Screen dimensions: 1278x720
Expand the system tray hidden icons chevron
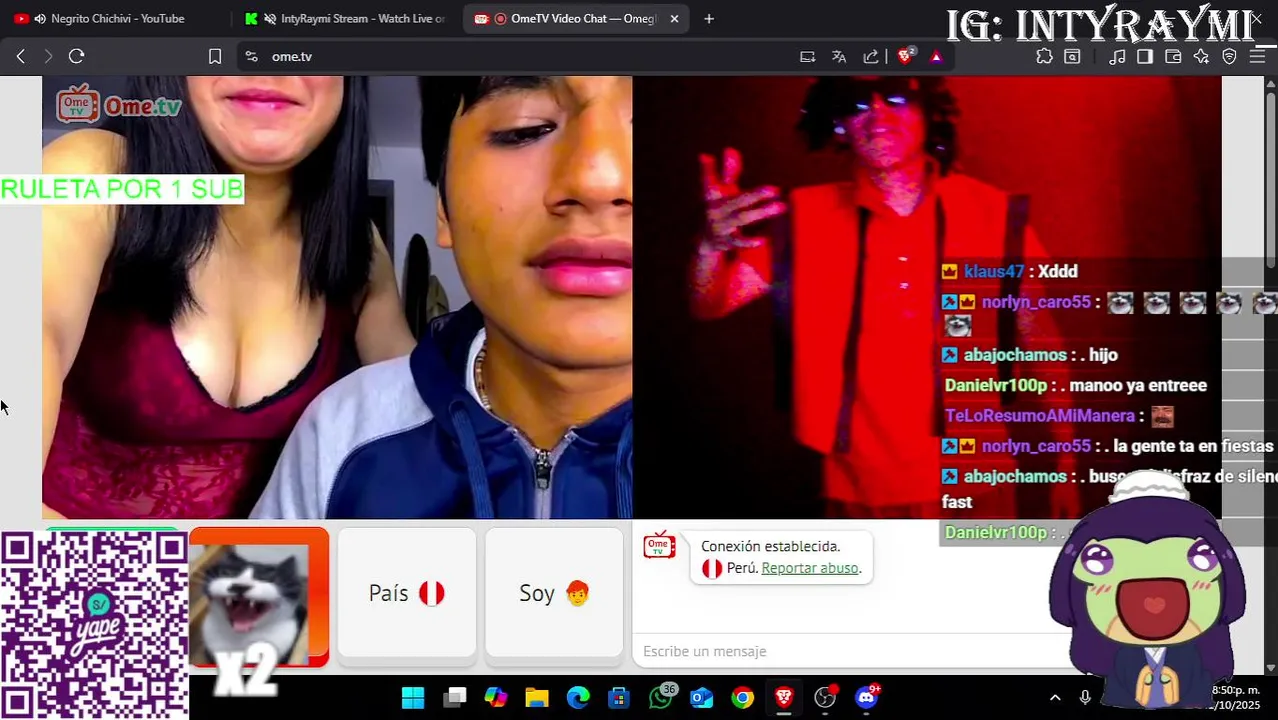pos(1055,697)
